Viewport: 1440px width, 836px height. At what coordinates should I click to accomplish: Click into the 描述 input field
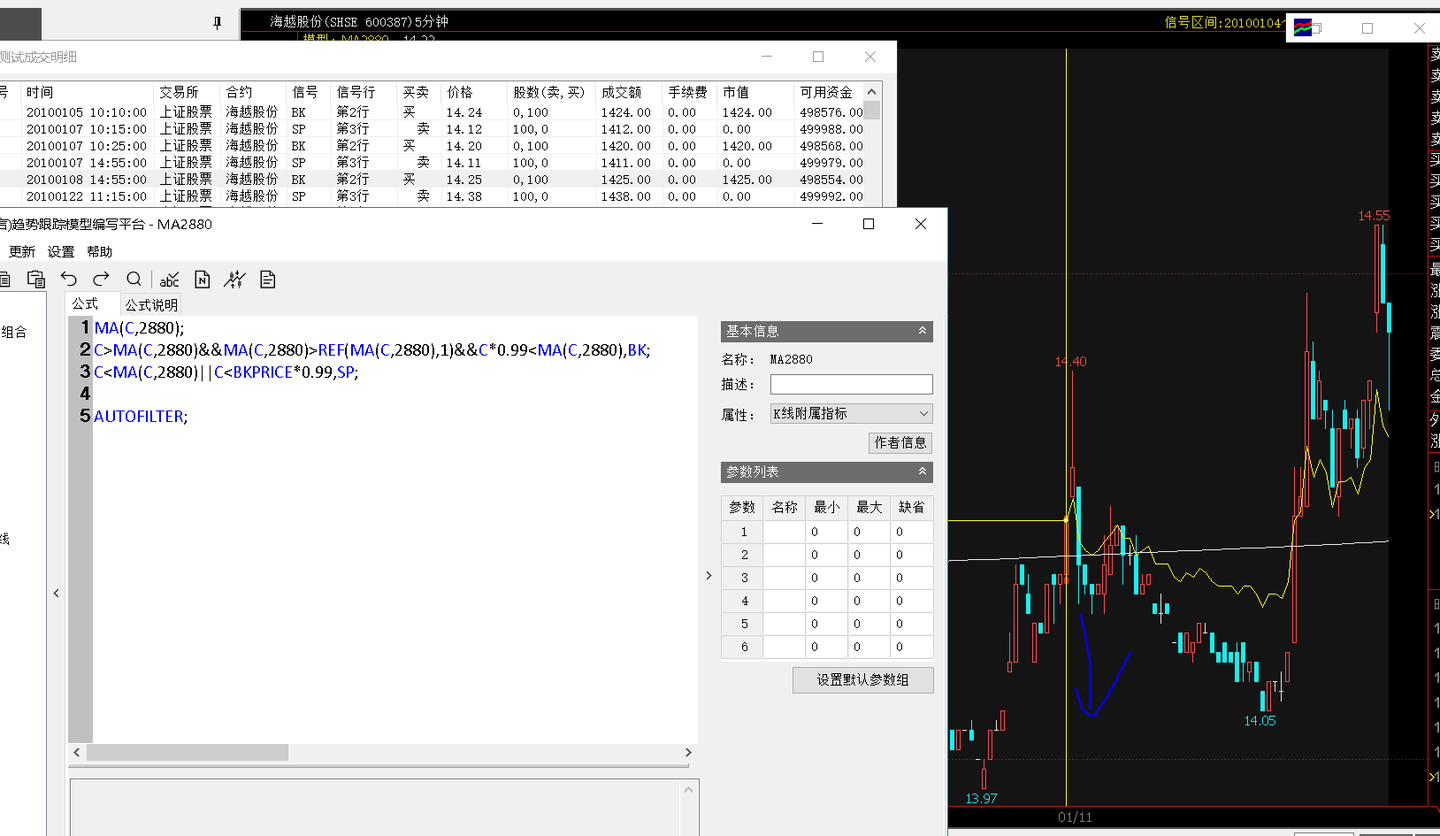tap(851, 384)
